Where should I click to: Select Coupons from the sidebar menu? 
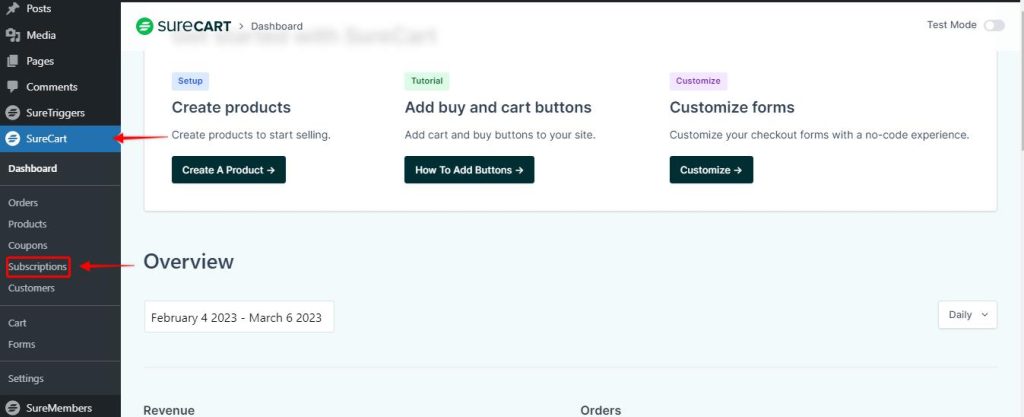(27, 245)
